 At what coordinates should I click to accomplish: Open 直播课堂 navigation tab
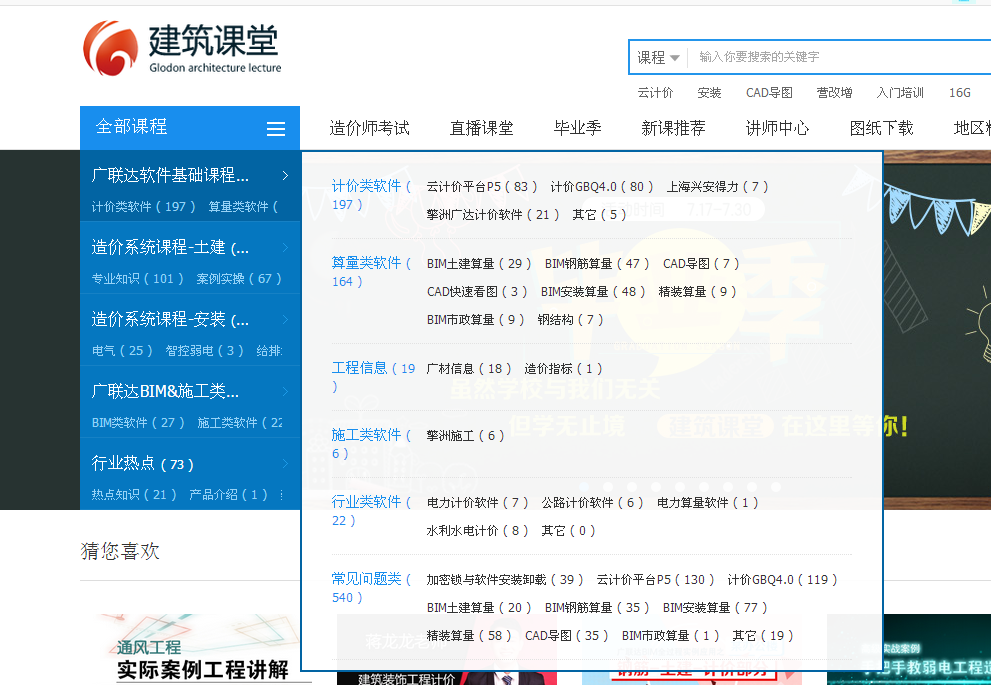[x=482, y=128]
